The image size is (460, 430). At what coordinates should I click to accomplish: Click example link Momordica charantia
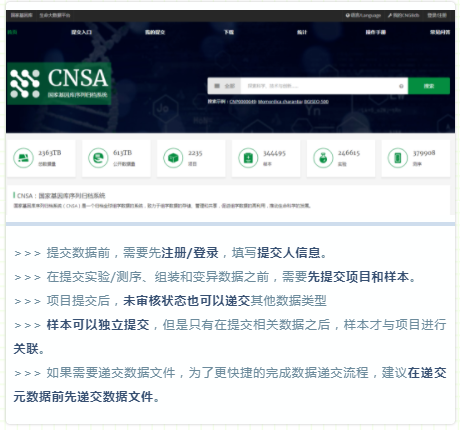pyautogui.click(x=280, y=102)
